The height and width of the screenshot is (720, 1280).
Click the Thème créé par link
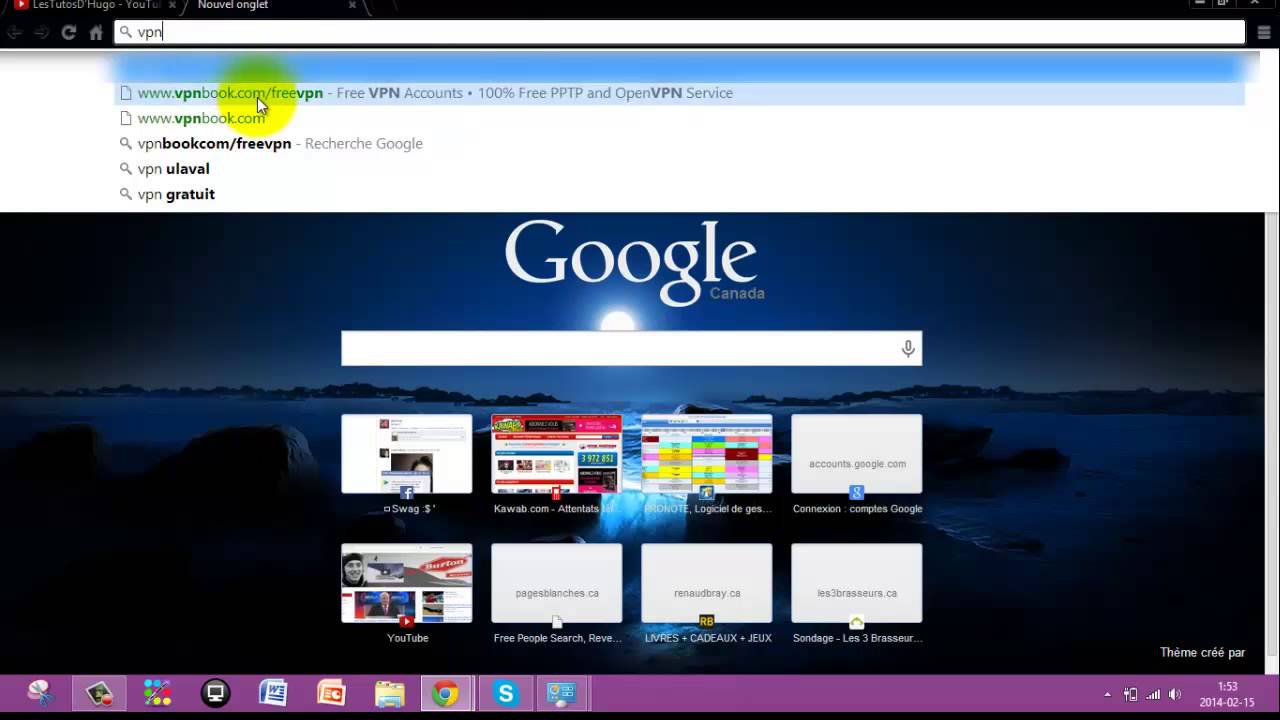tap(1202, 652)
